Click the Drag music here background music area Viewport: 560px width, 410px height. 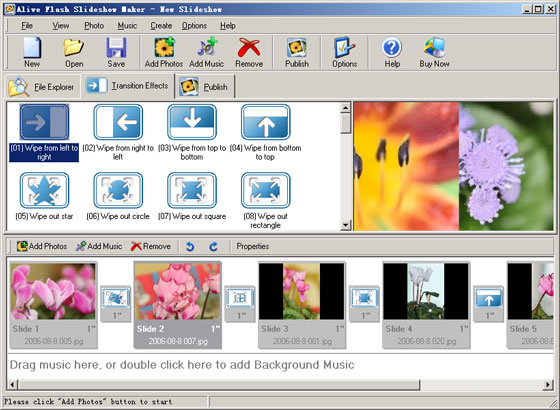click(x=280, y=365)
